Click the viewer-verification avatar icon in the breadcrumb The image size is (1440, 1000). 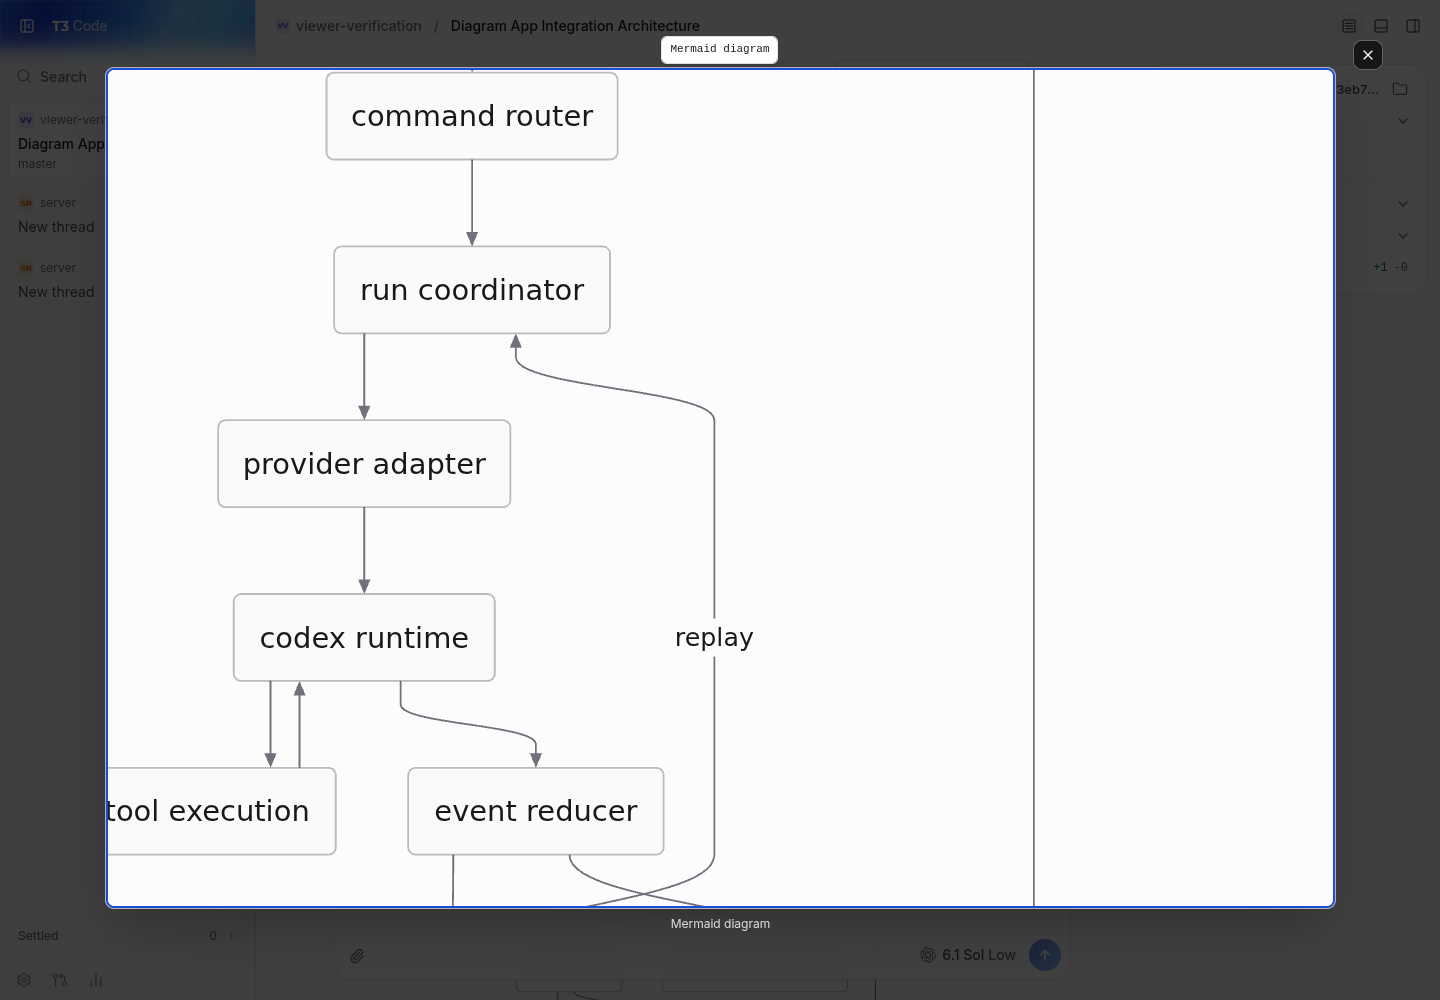[x=283, y=26]
